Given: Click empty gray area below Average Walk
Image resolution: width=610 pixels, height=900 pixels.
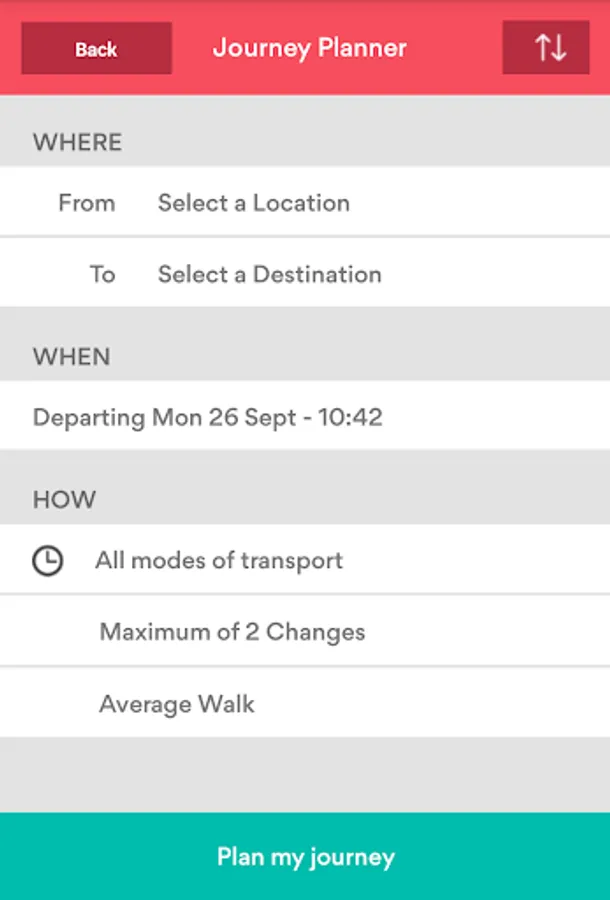Looking at the screenshot, I should coord(305,775).
